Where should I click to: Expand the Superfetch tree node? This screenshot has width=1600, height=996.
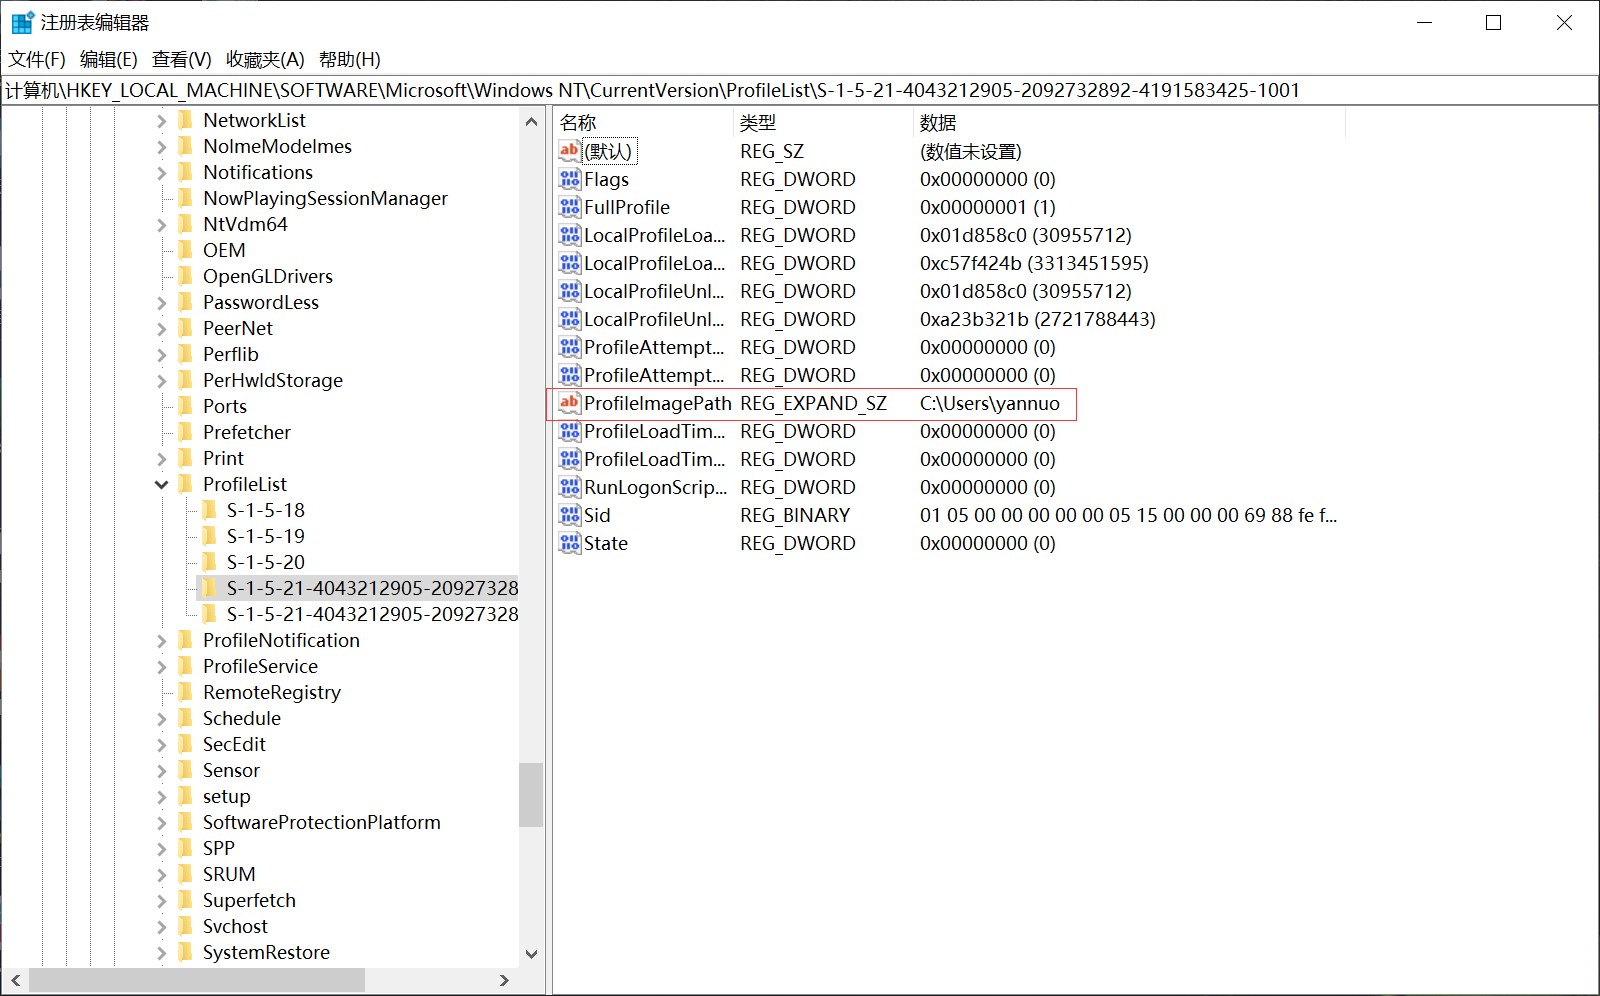point(161,900)
